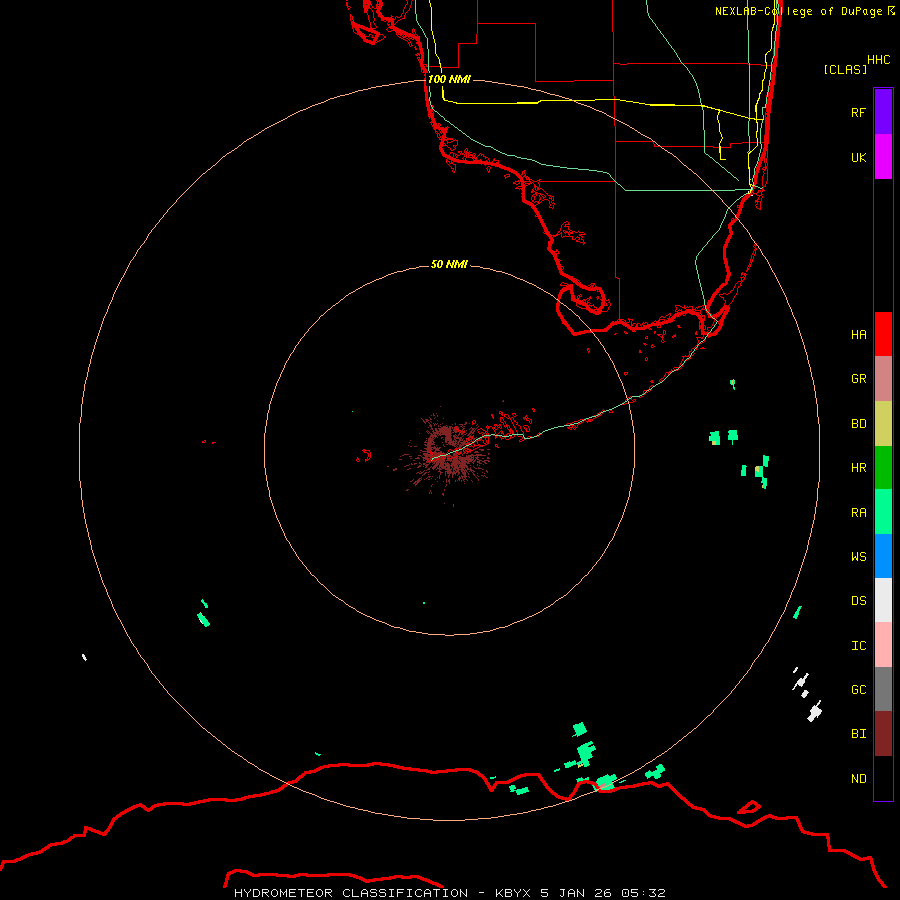Screen dimensions: 900x900
Task: Click the BI legend label
Action: (x=858, y=734)
